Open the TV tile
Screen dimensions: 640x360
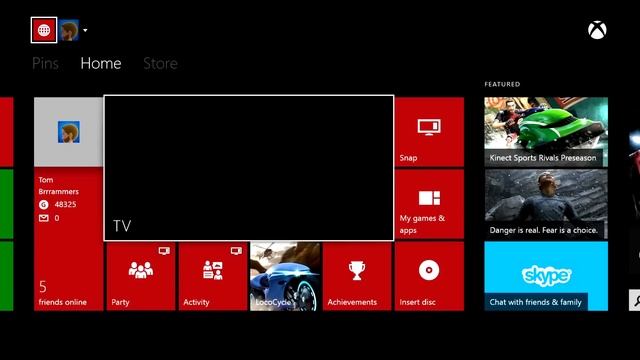pyautogui.click(x=249, y=168)
